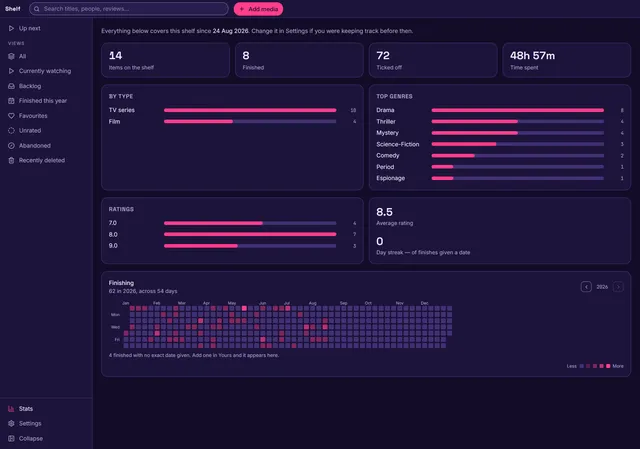
Task: Open the Backlog view
Action: pos(46,86)
